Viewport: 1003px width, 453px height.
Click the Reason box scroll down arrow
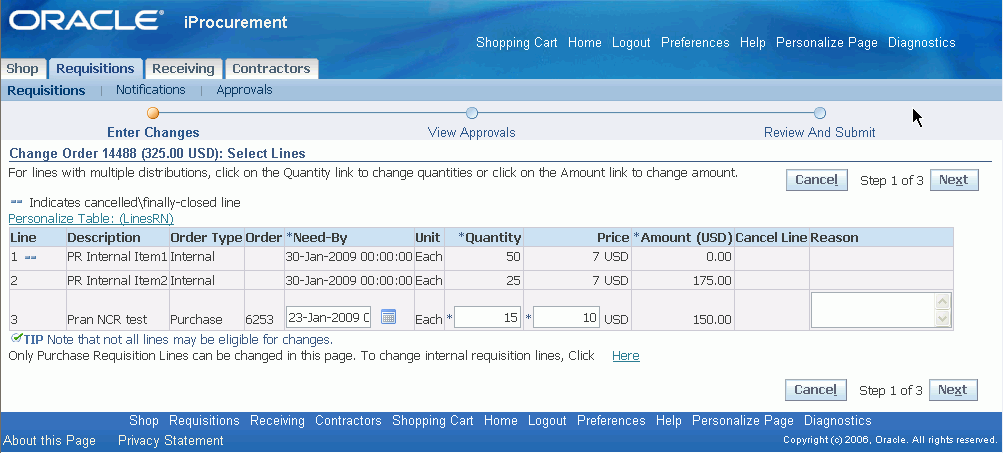[943, 319]
